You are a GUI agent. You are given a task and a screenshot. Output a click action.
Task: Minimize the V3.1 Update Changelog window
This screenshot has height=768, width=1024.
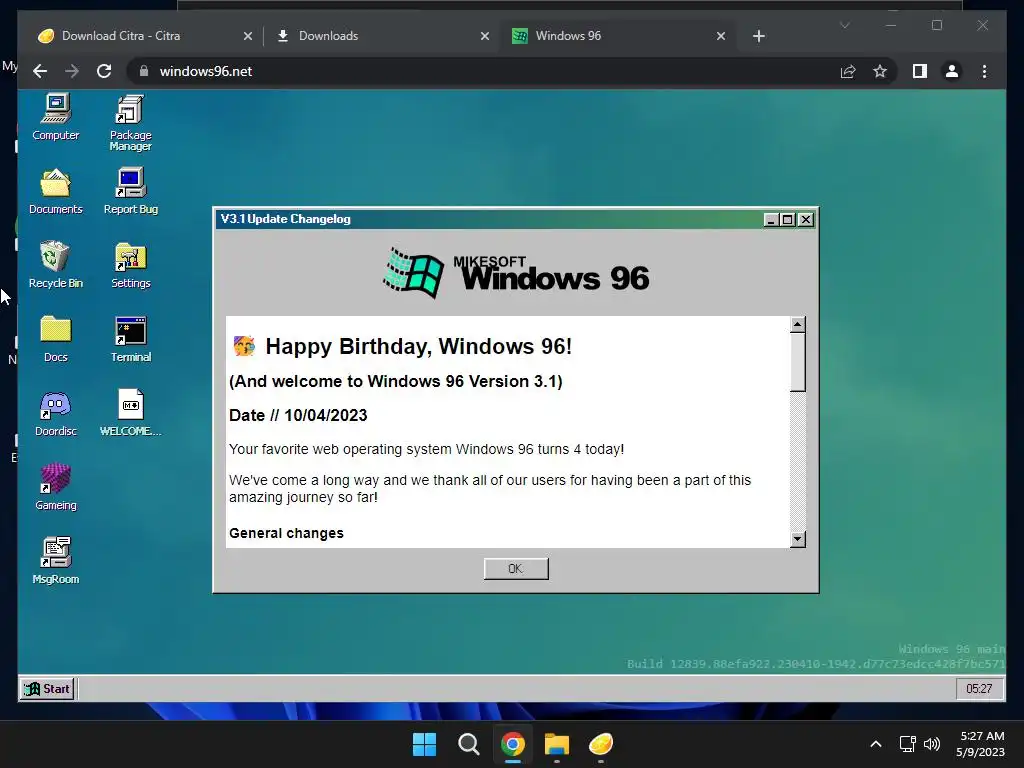coord(771,219)
